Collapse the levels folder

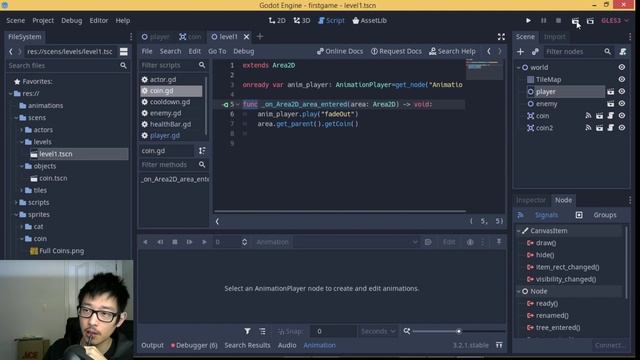(22, 142)
